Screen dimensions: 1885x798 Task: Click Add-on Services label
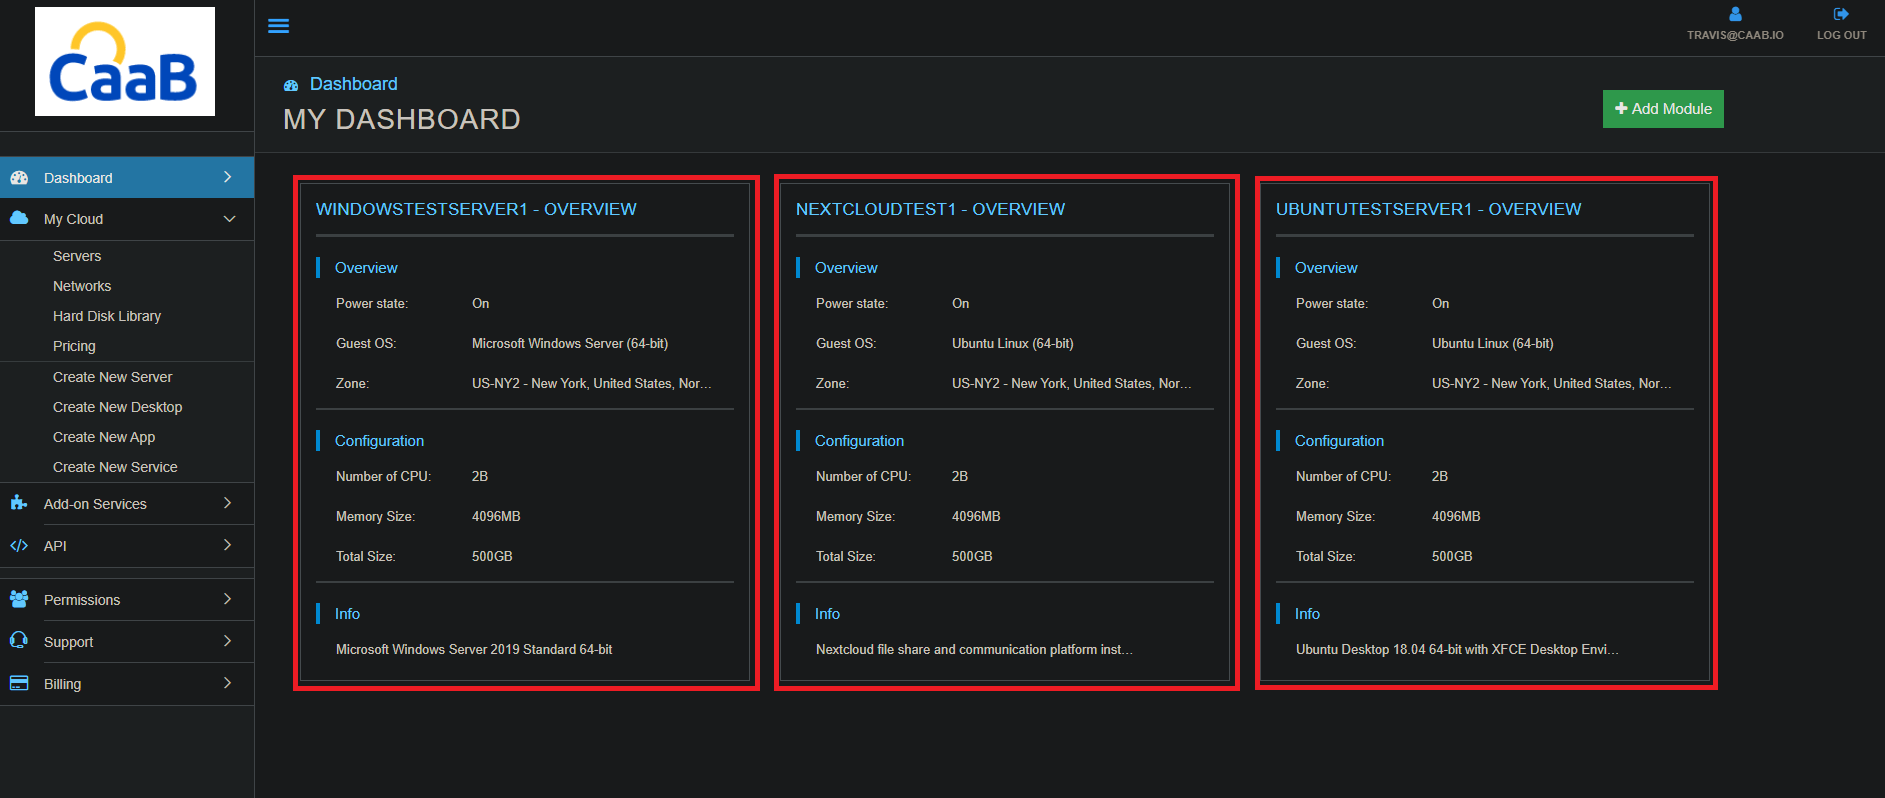(95, 504)
